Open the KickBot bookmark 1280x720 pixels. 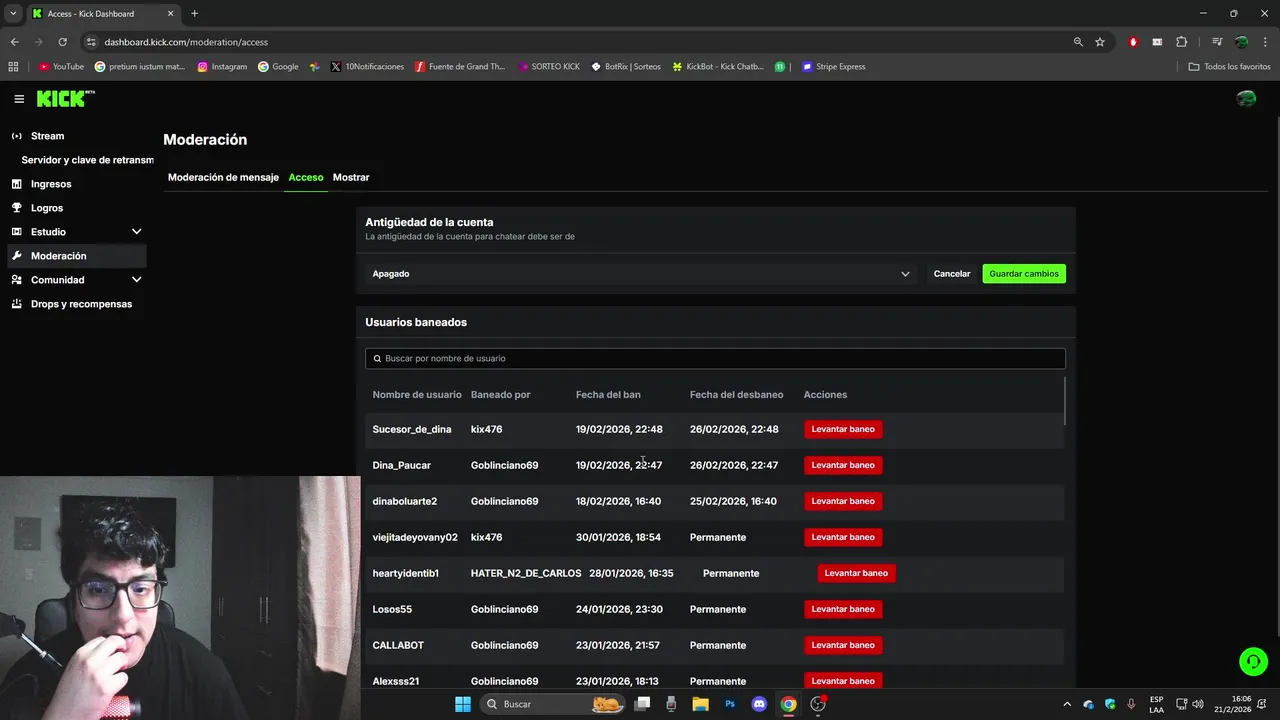718,67
